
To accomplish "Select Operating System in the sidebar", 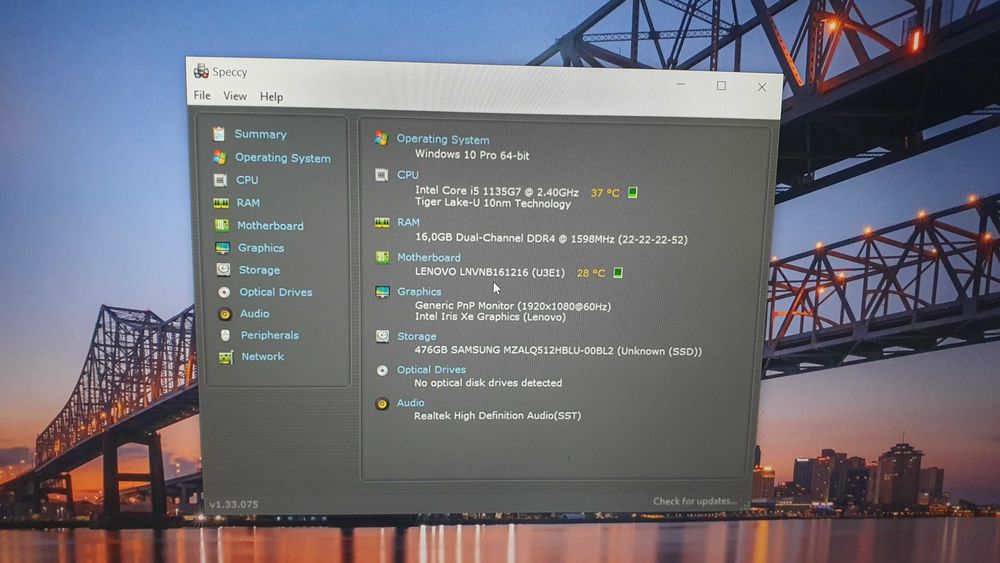I will 283,157.
